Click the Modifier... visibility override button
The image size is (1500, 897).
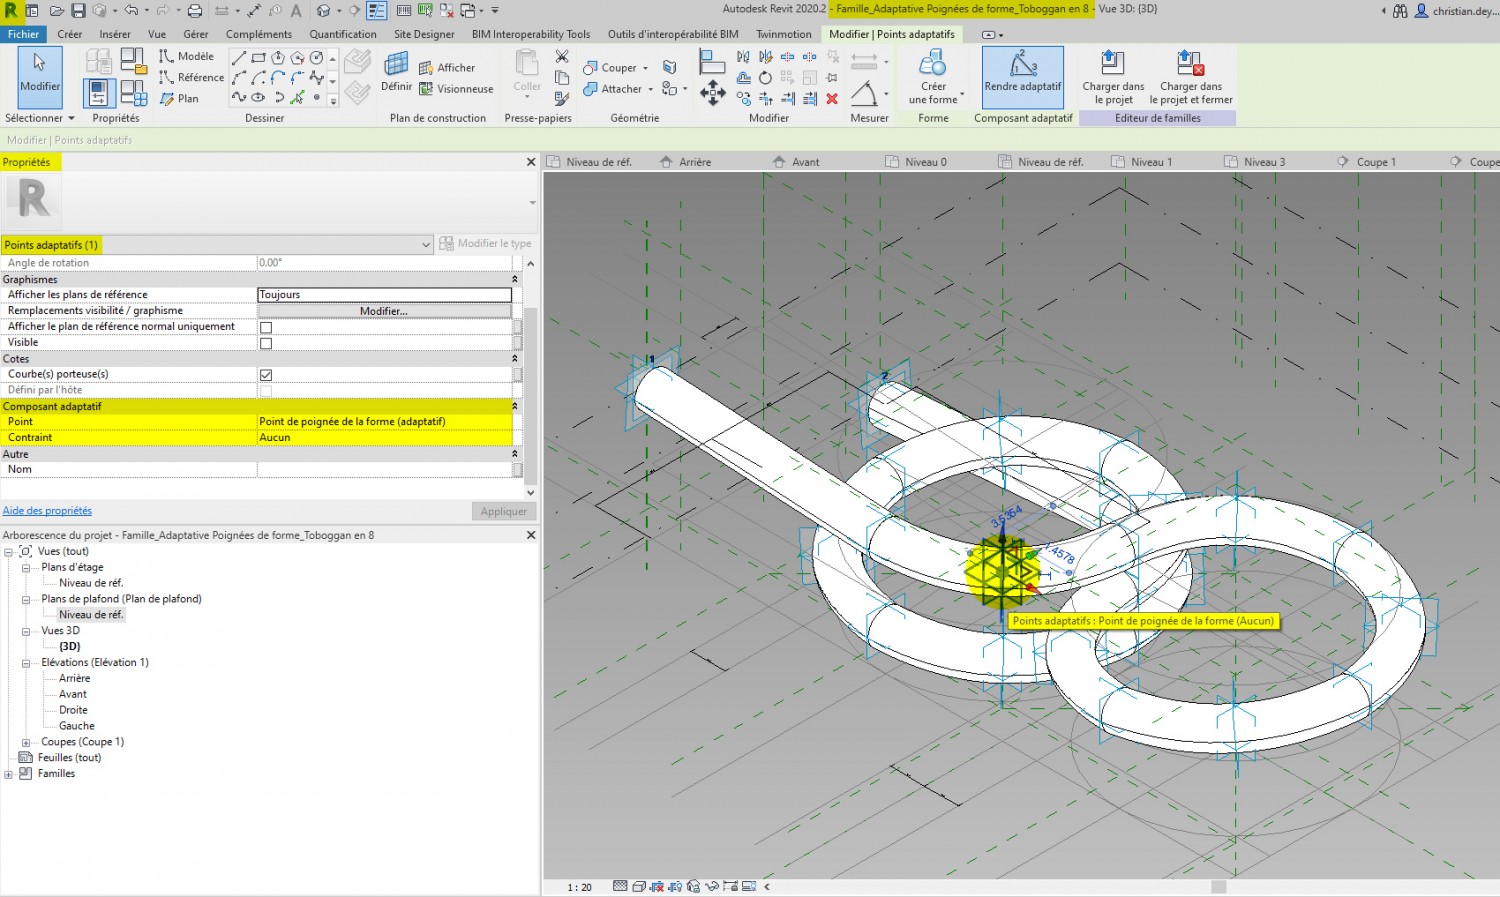[384, 311]
